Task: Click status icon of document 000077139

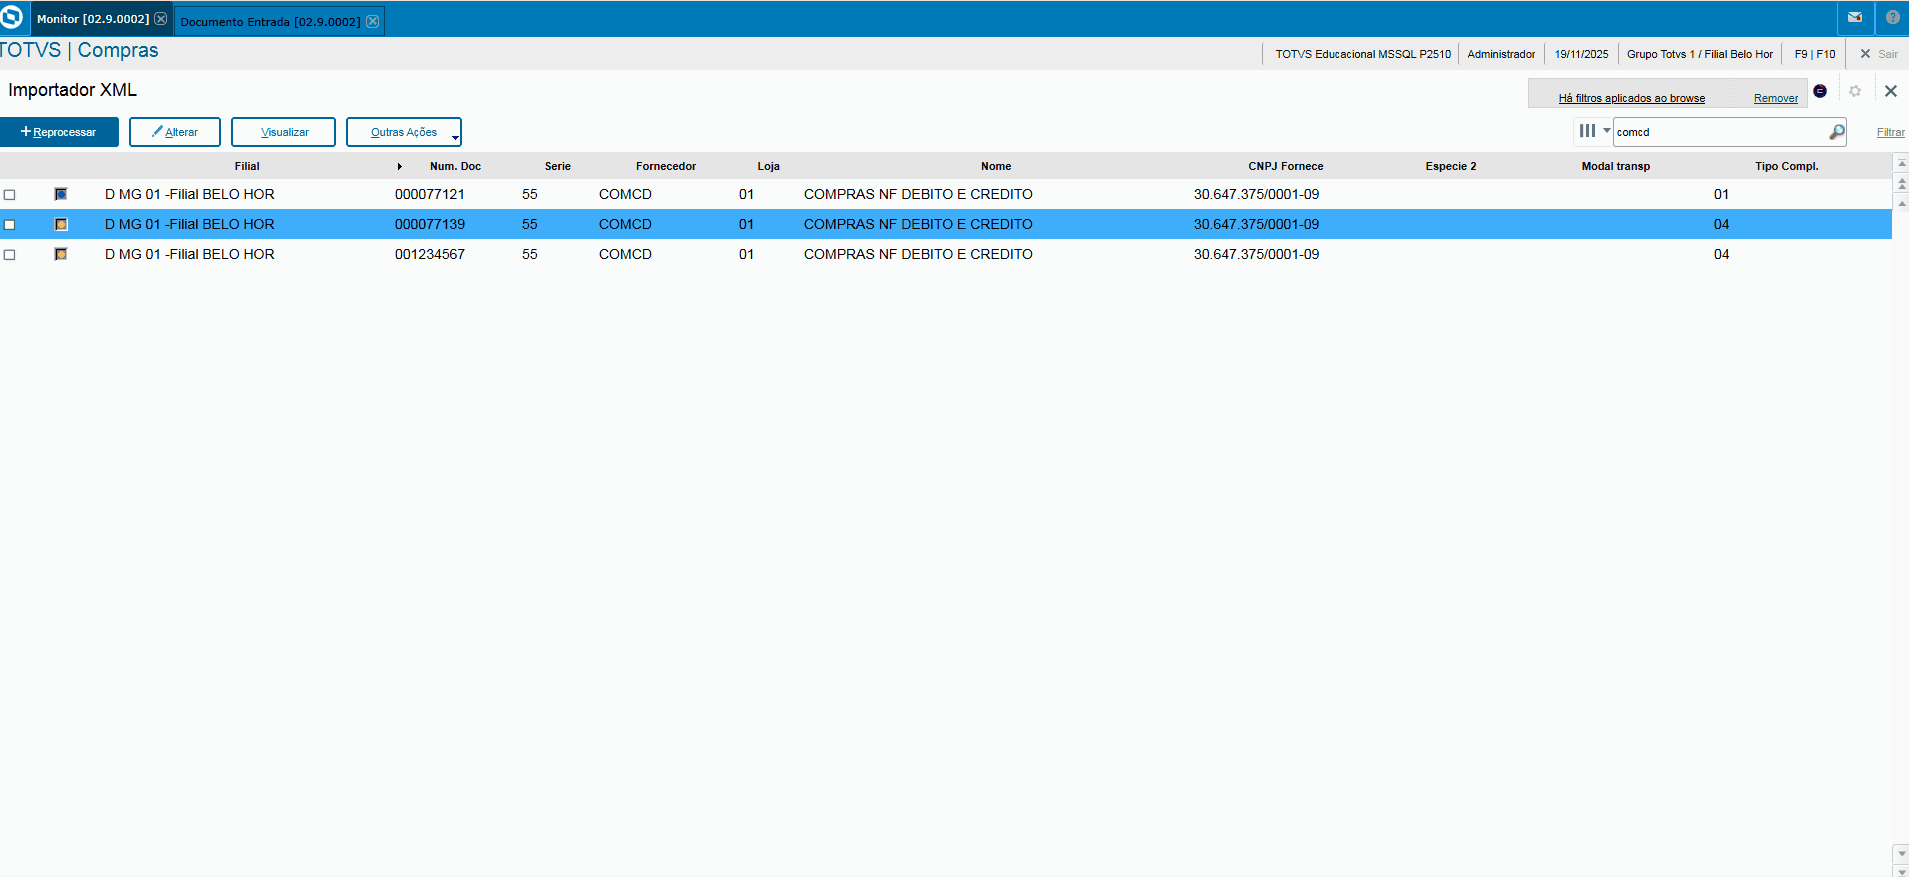Action: point(61,224)
